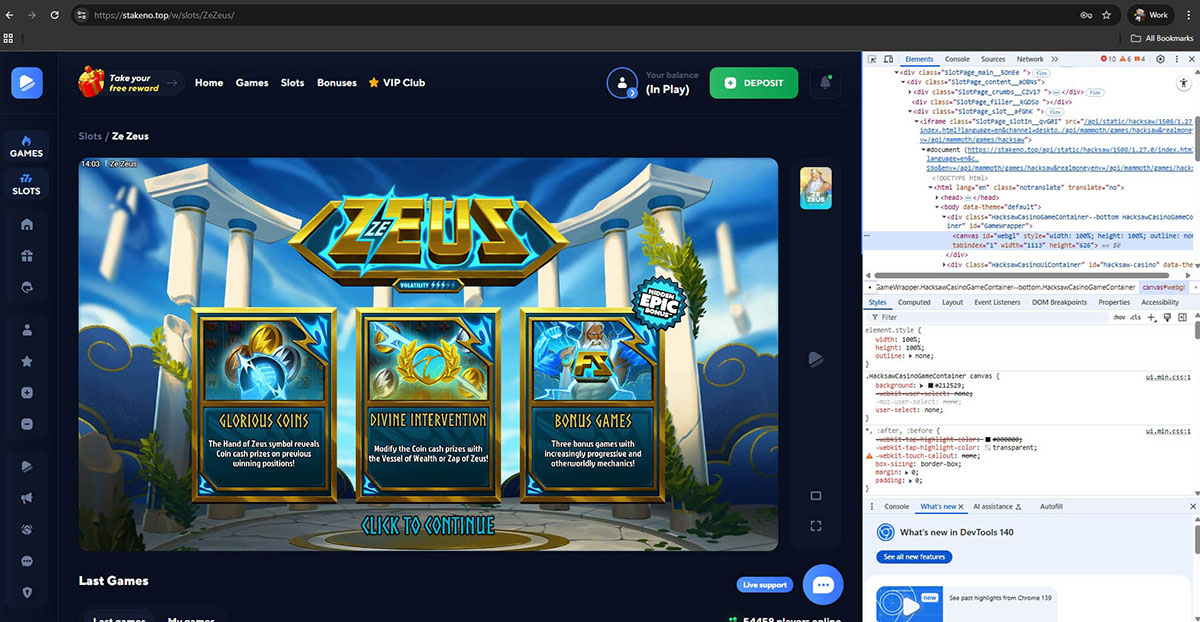Open DevTools settings gear
This screenshot has height=622, width=1200.
coord(1160,59)
